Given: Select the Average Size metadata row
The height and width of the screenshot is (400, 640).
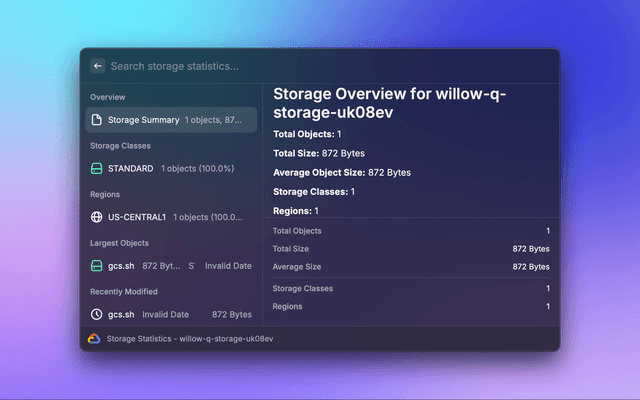Looking at the screenshot, I should 411,267.
